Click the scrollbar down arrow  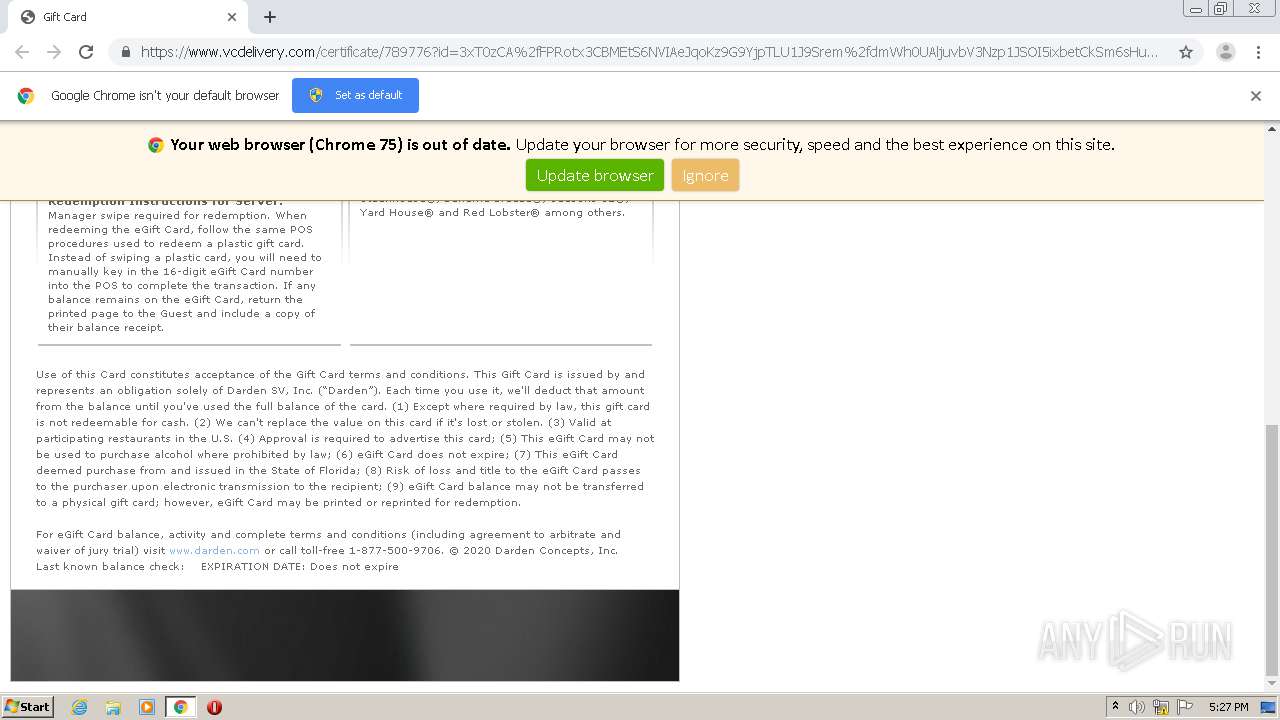[x=1272, y=686]
